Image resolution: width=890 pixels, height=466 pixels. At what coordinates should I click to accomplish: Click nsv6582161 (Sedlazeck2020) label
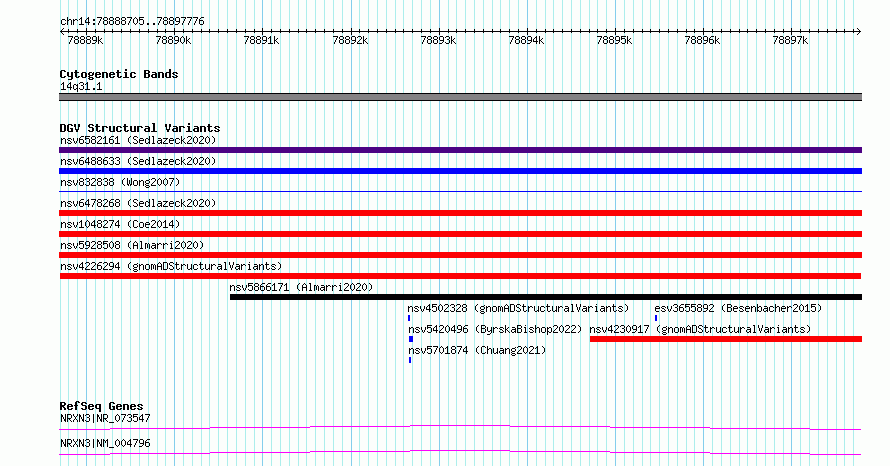point(138,140)
